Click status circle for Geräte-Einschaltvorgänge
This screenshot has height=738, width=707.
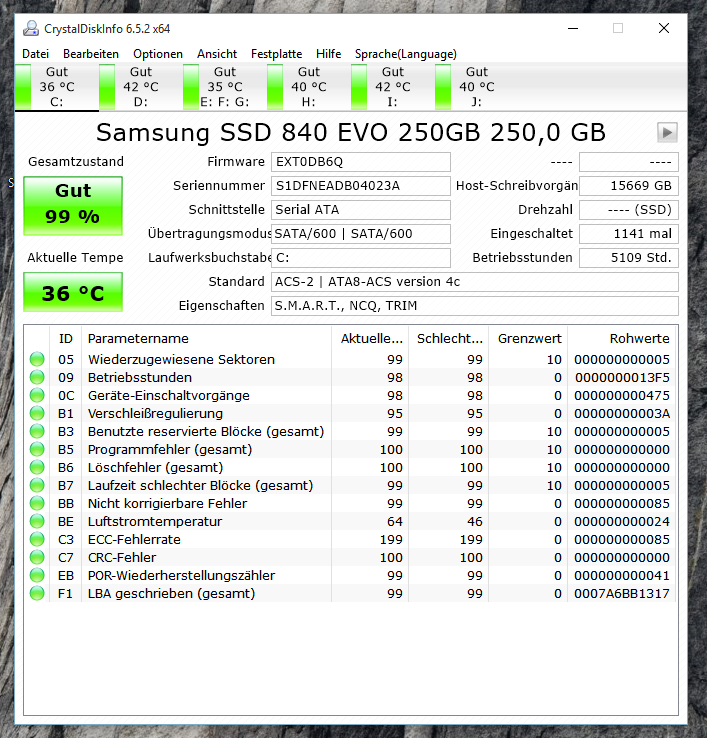(37, 395)
